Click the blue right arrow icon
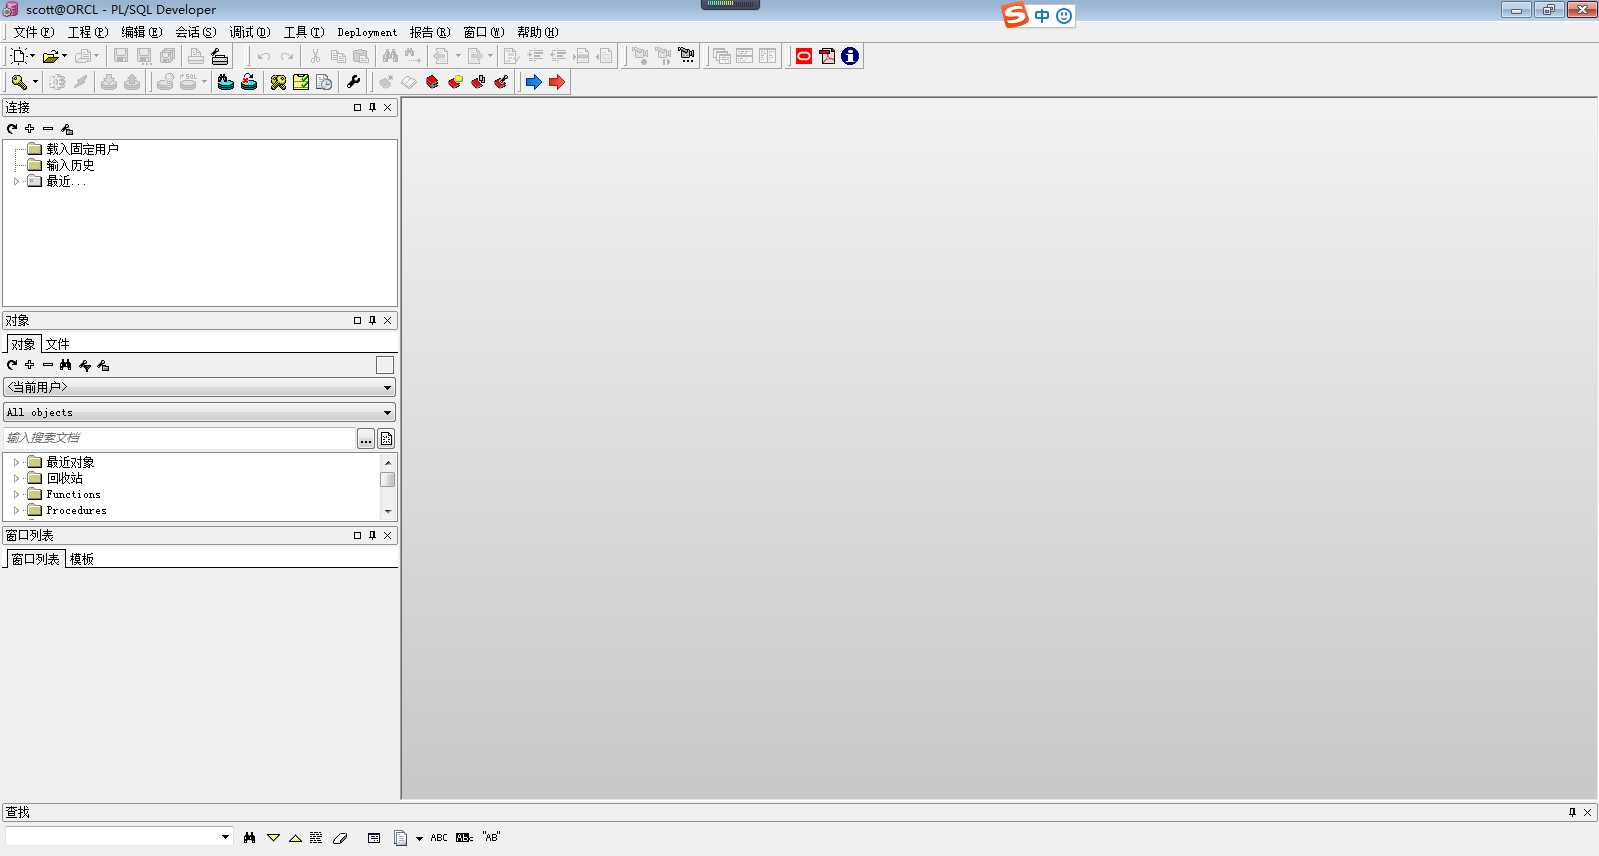 (534, 82)
